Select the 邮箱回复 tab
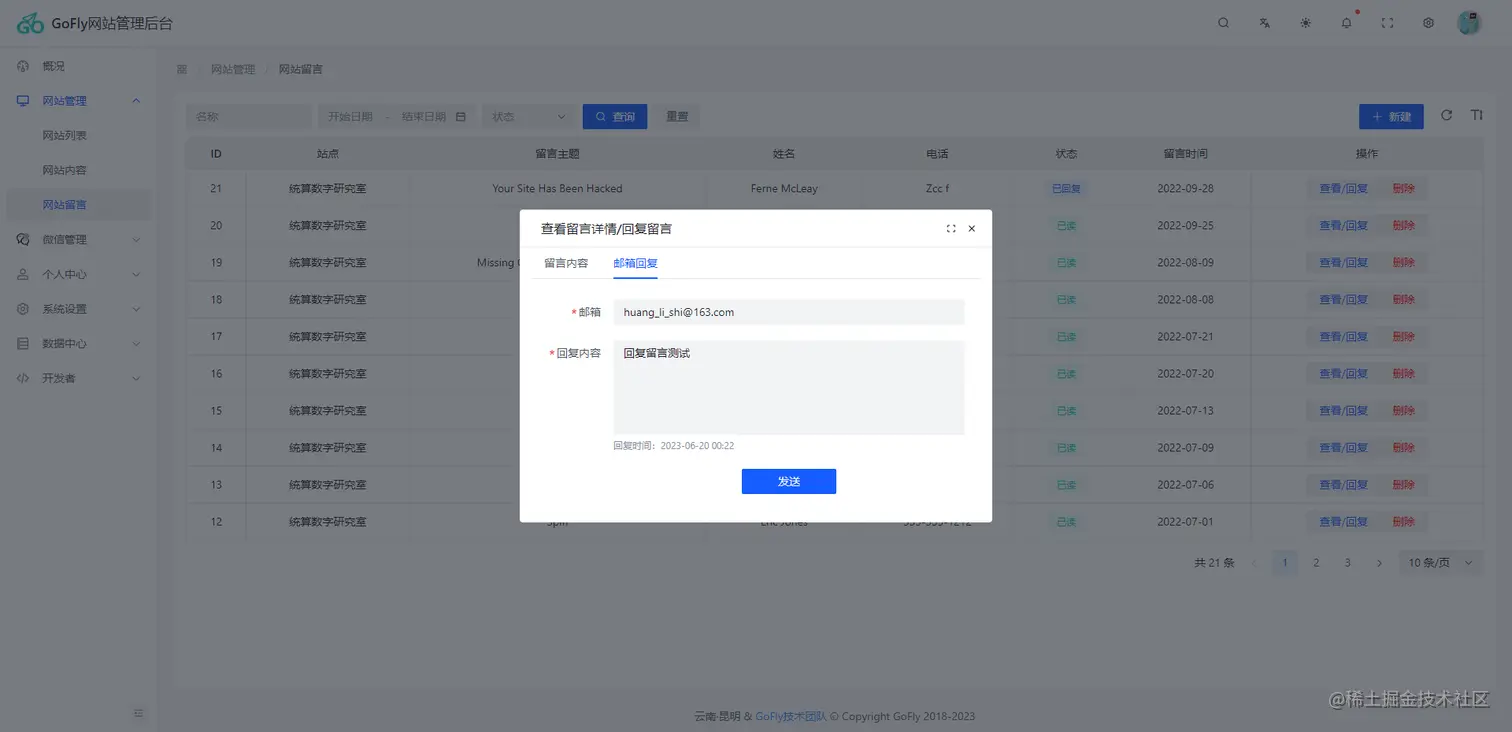Image resolution: width=1512 pixels, height=732 pixels. [x=635, y=263]
